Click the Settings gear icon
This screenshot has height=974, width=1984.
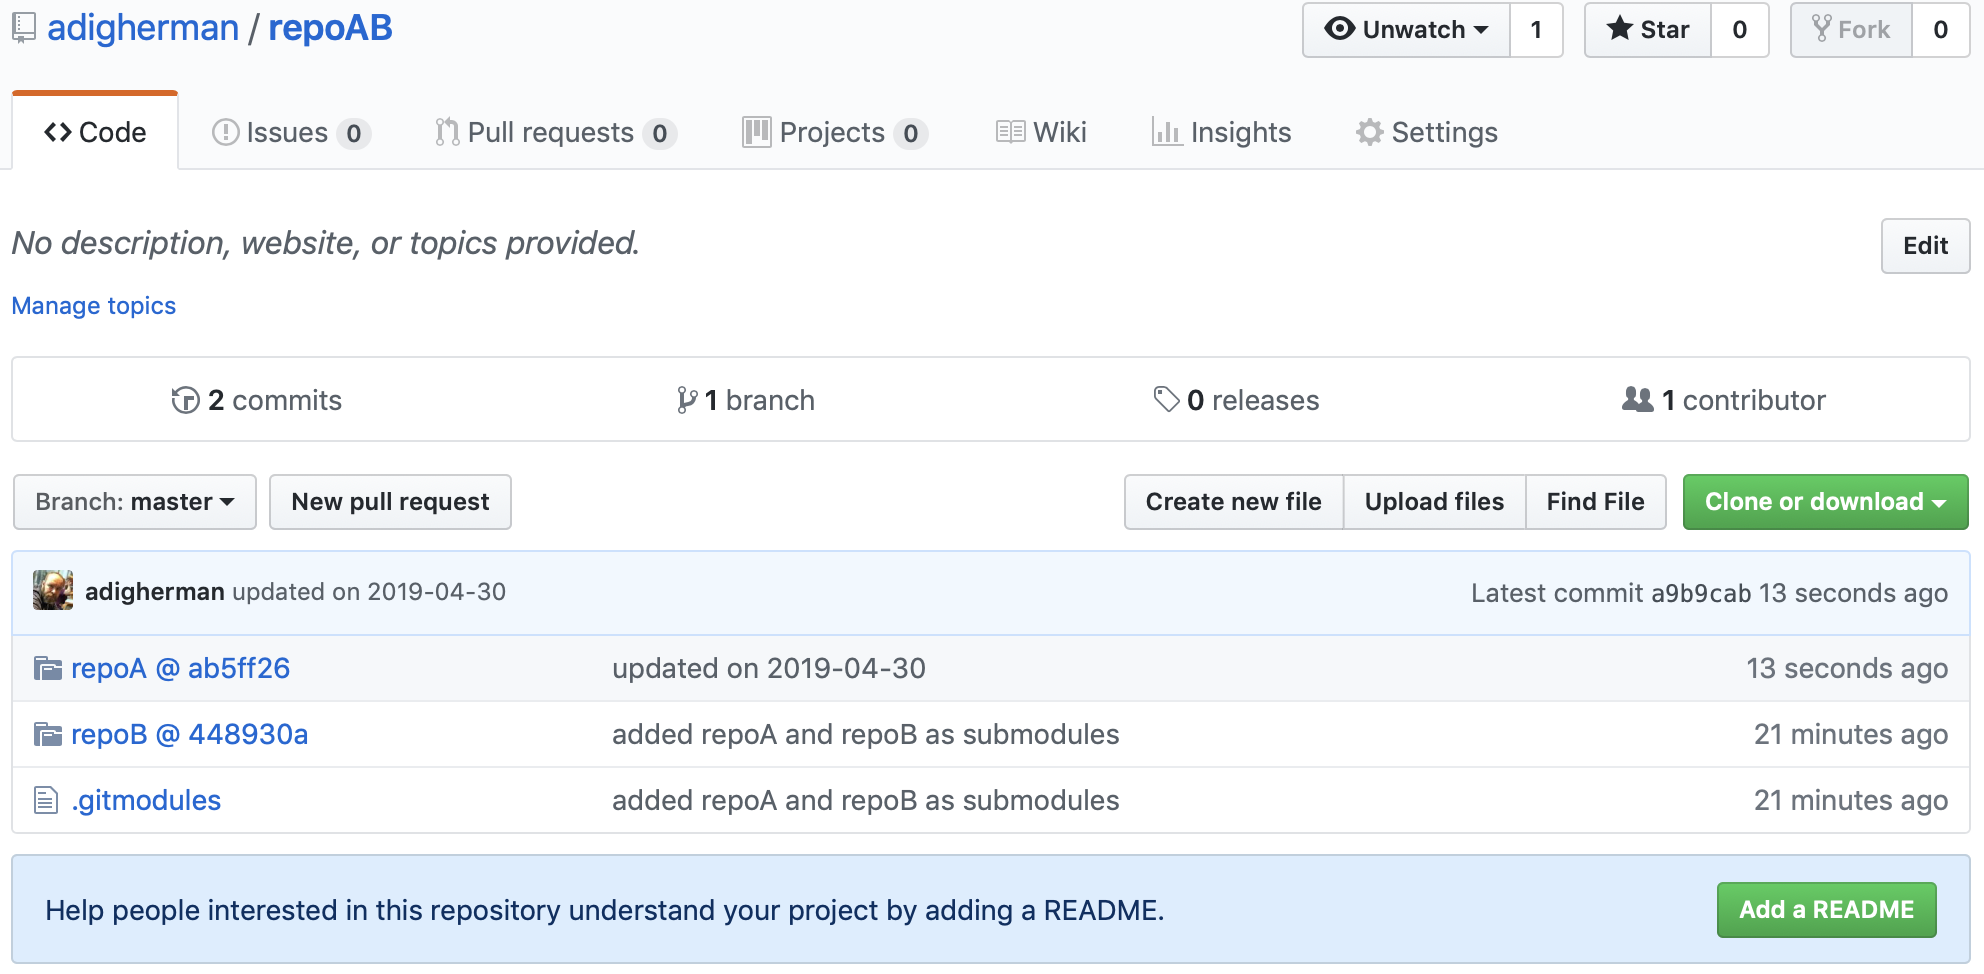pyautogui.click(x=1369, y=132)
